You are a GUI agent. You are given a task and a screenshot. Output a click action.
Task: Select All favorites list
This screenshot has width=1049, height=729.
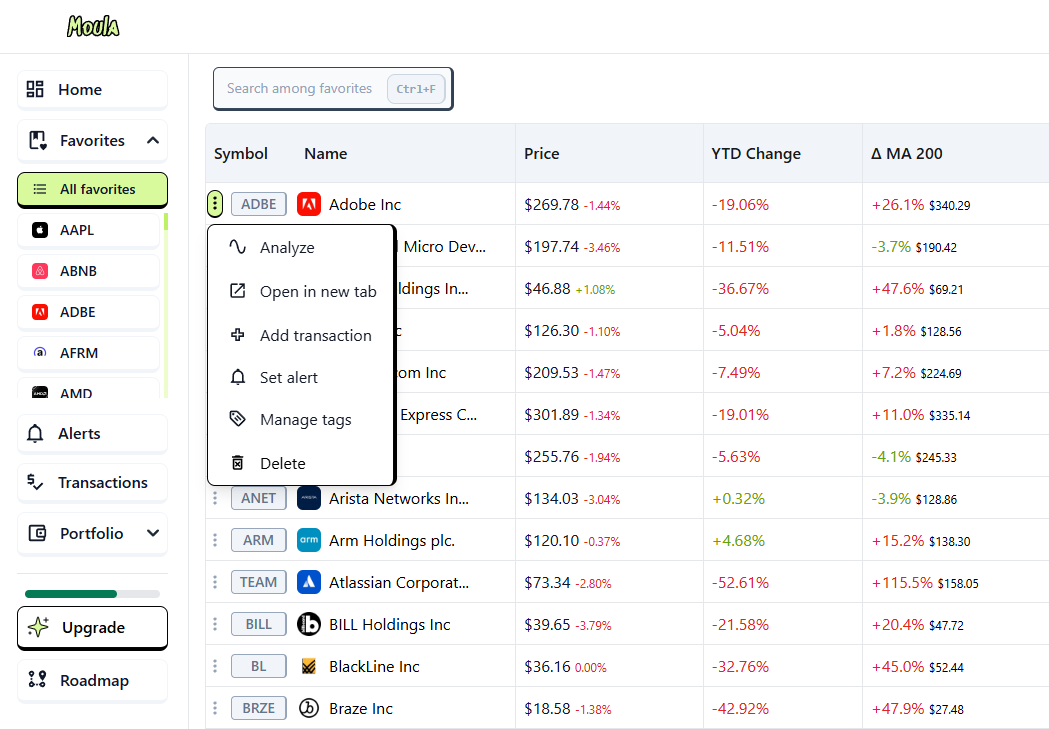[x=92, y=189]
